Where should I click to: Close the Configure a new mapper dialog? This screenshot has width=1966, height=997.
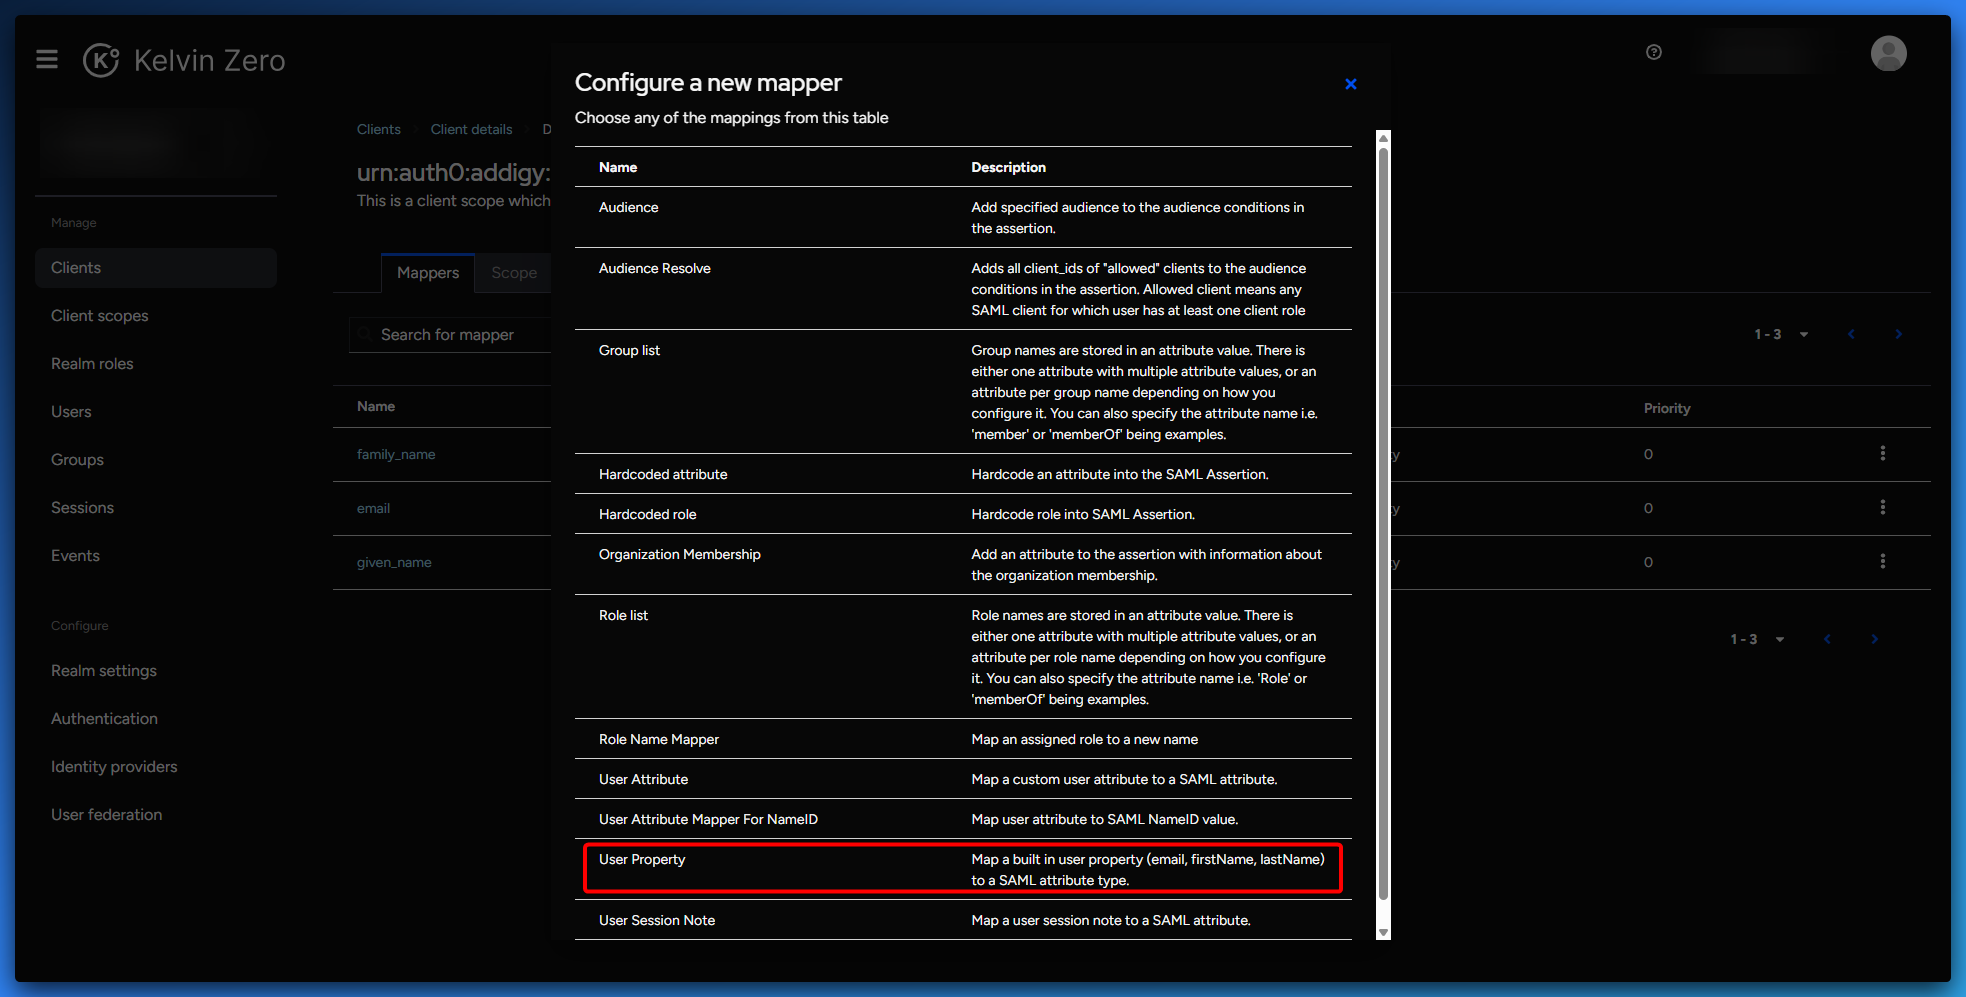(1351, 84)
